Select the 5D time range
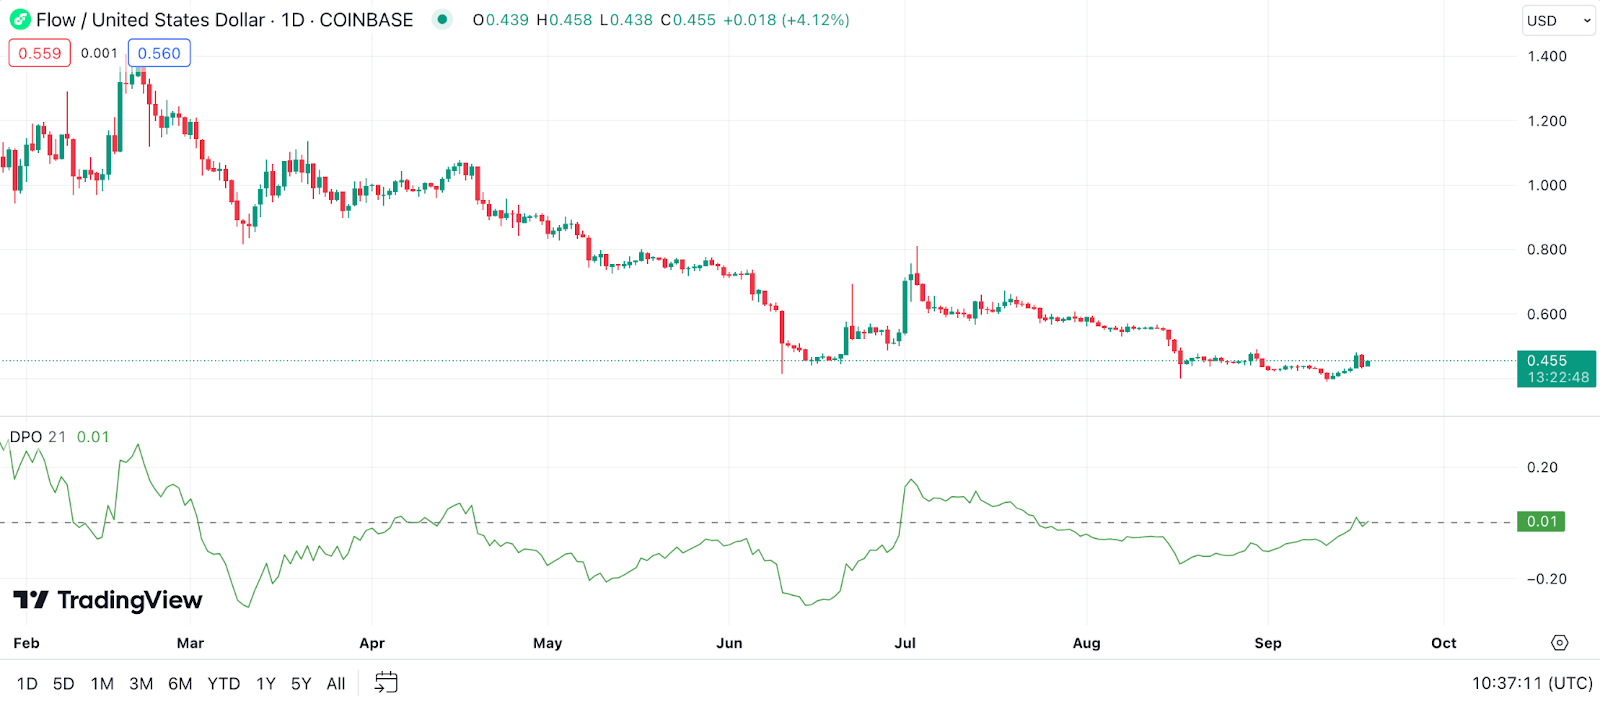This screenshot has height=703, width=1600. coord(64,684)
